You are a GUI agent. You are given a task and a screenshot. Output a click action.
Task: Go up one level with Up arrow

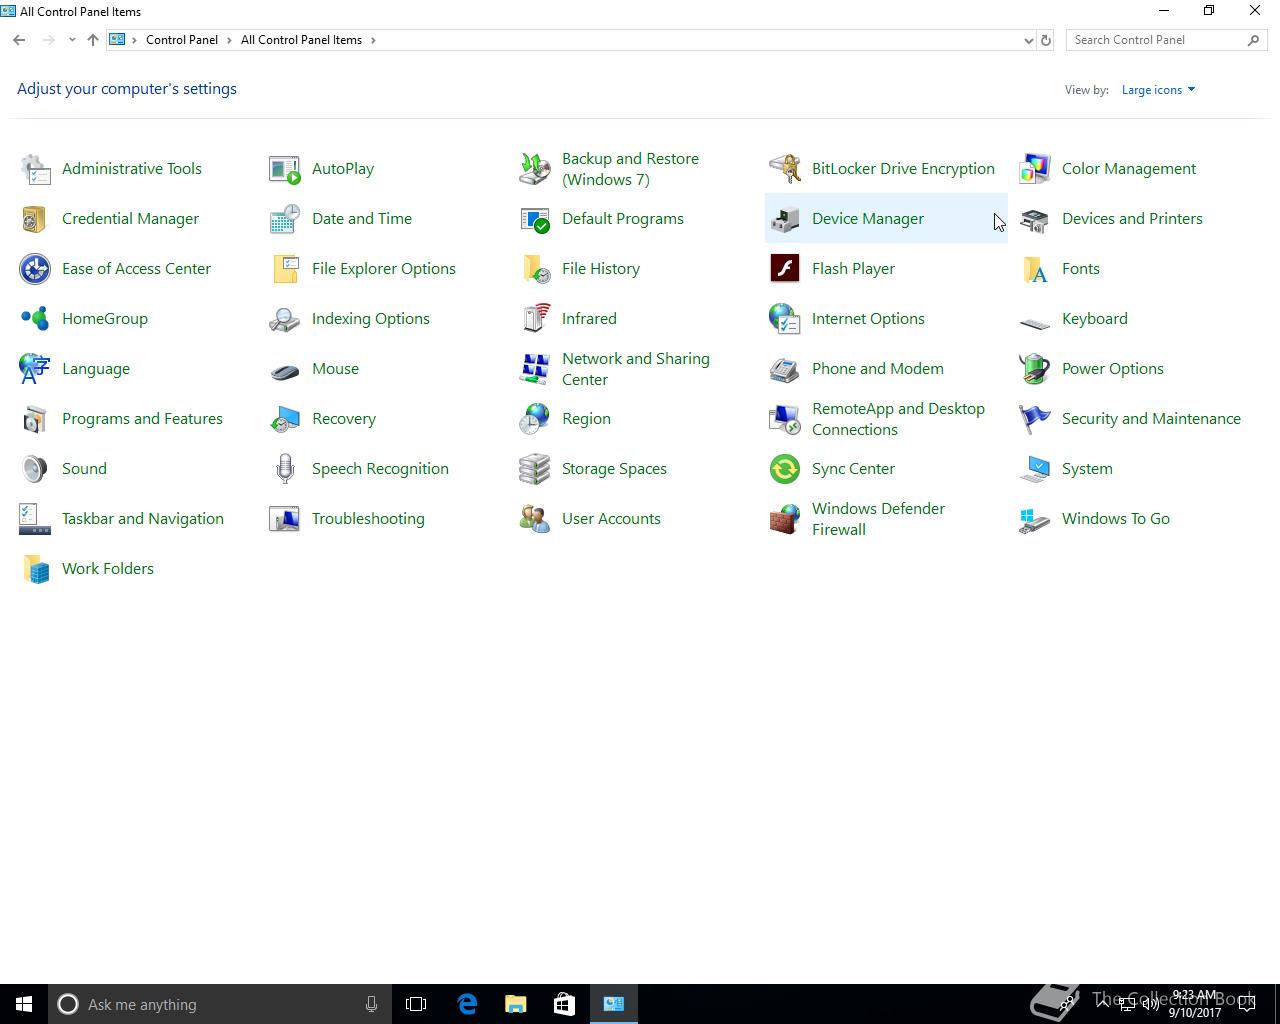[93, 40]
